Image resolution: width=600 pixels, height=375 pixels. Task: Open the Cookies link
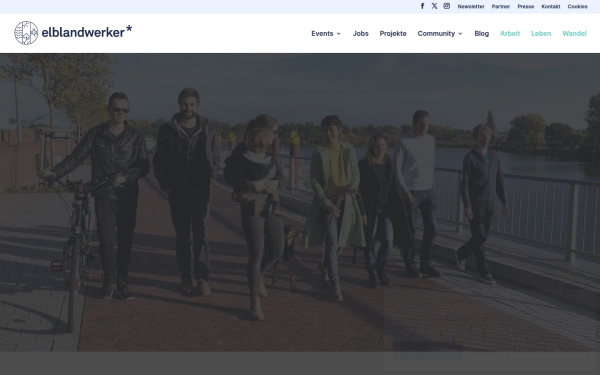577,7
